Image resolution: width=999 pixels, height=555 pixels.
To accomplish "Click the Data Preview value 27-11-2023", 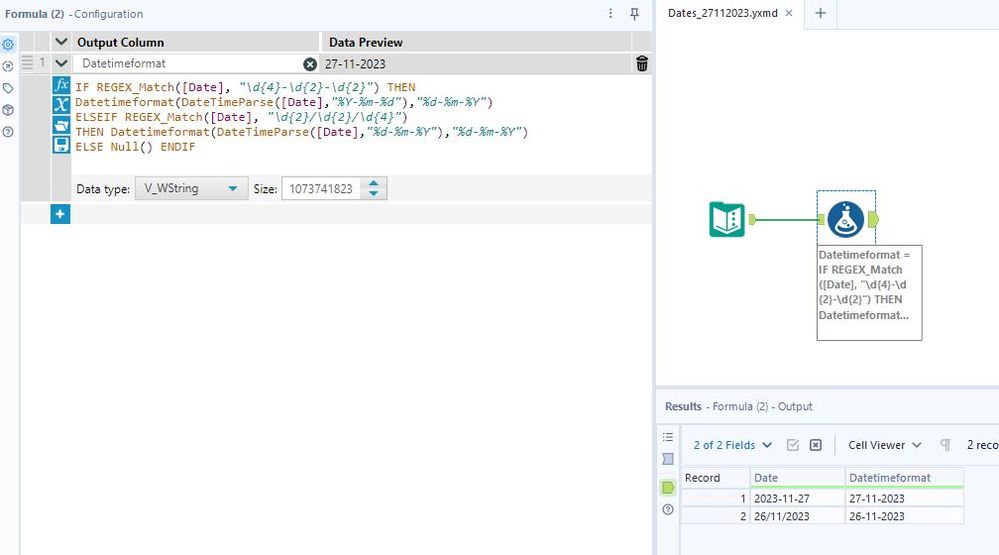I will 355,64.
